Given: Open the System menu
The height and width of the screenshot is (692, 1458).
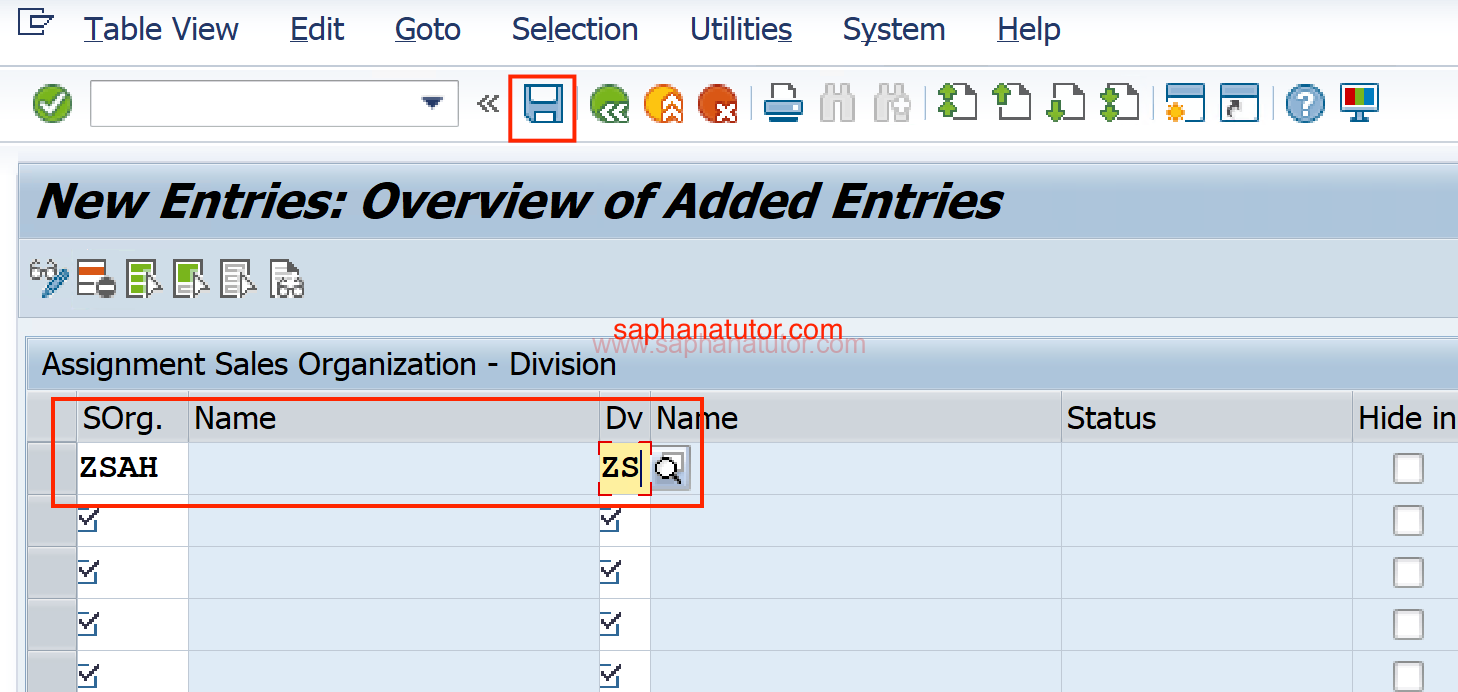Looking at the screenshot, I should point(894,29).
